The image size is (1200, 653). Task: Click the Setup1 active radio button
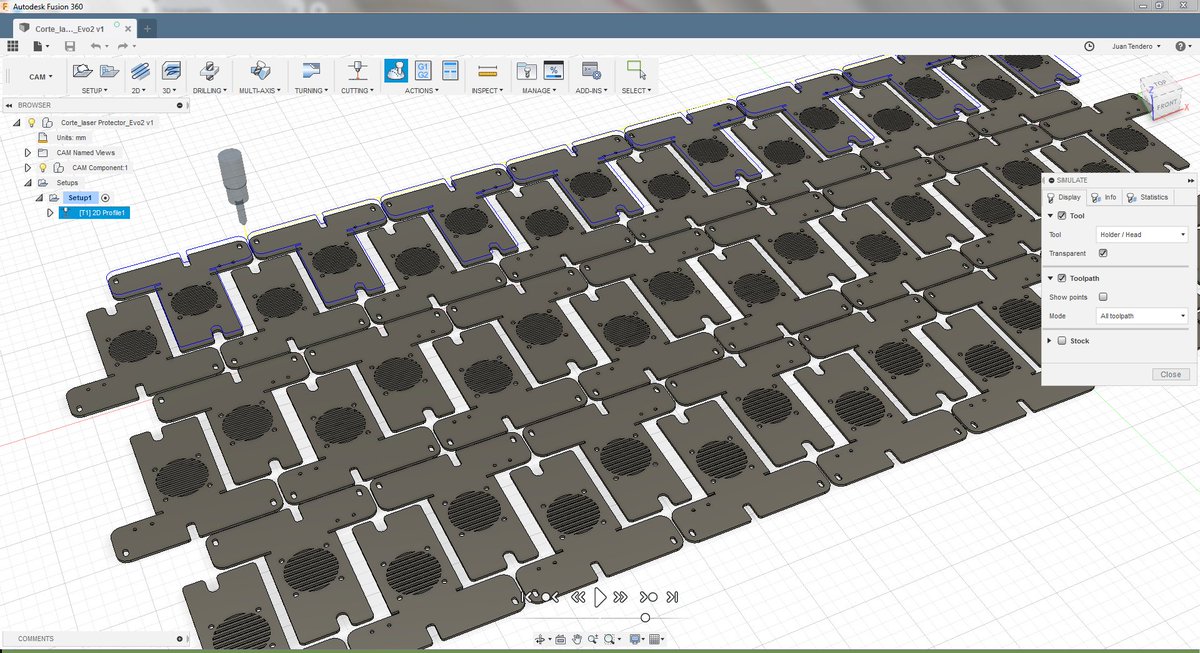(106, 198)
